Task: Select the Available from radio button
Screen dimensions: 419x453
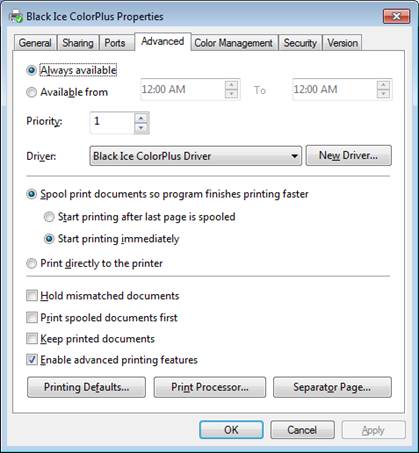Action: pyautogui.click(x=31, y=92)
